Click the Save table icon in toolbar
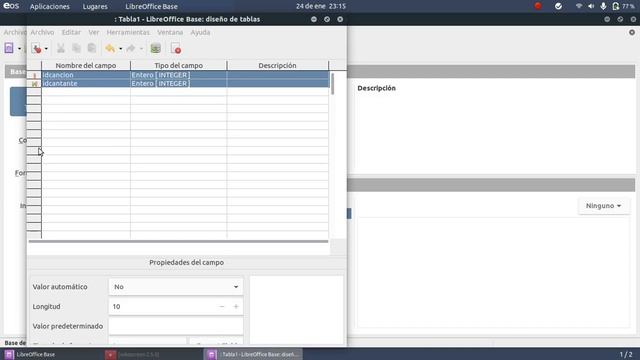This screenshot has height=360, width=640. click(36, 49)
